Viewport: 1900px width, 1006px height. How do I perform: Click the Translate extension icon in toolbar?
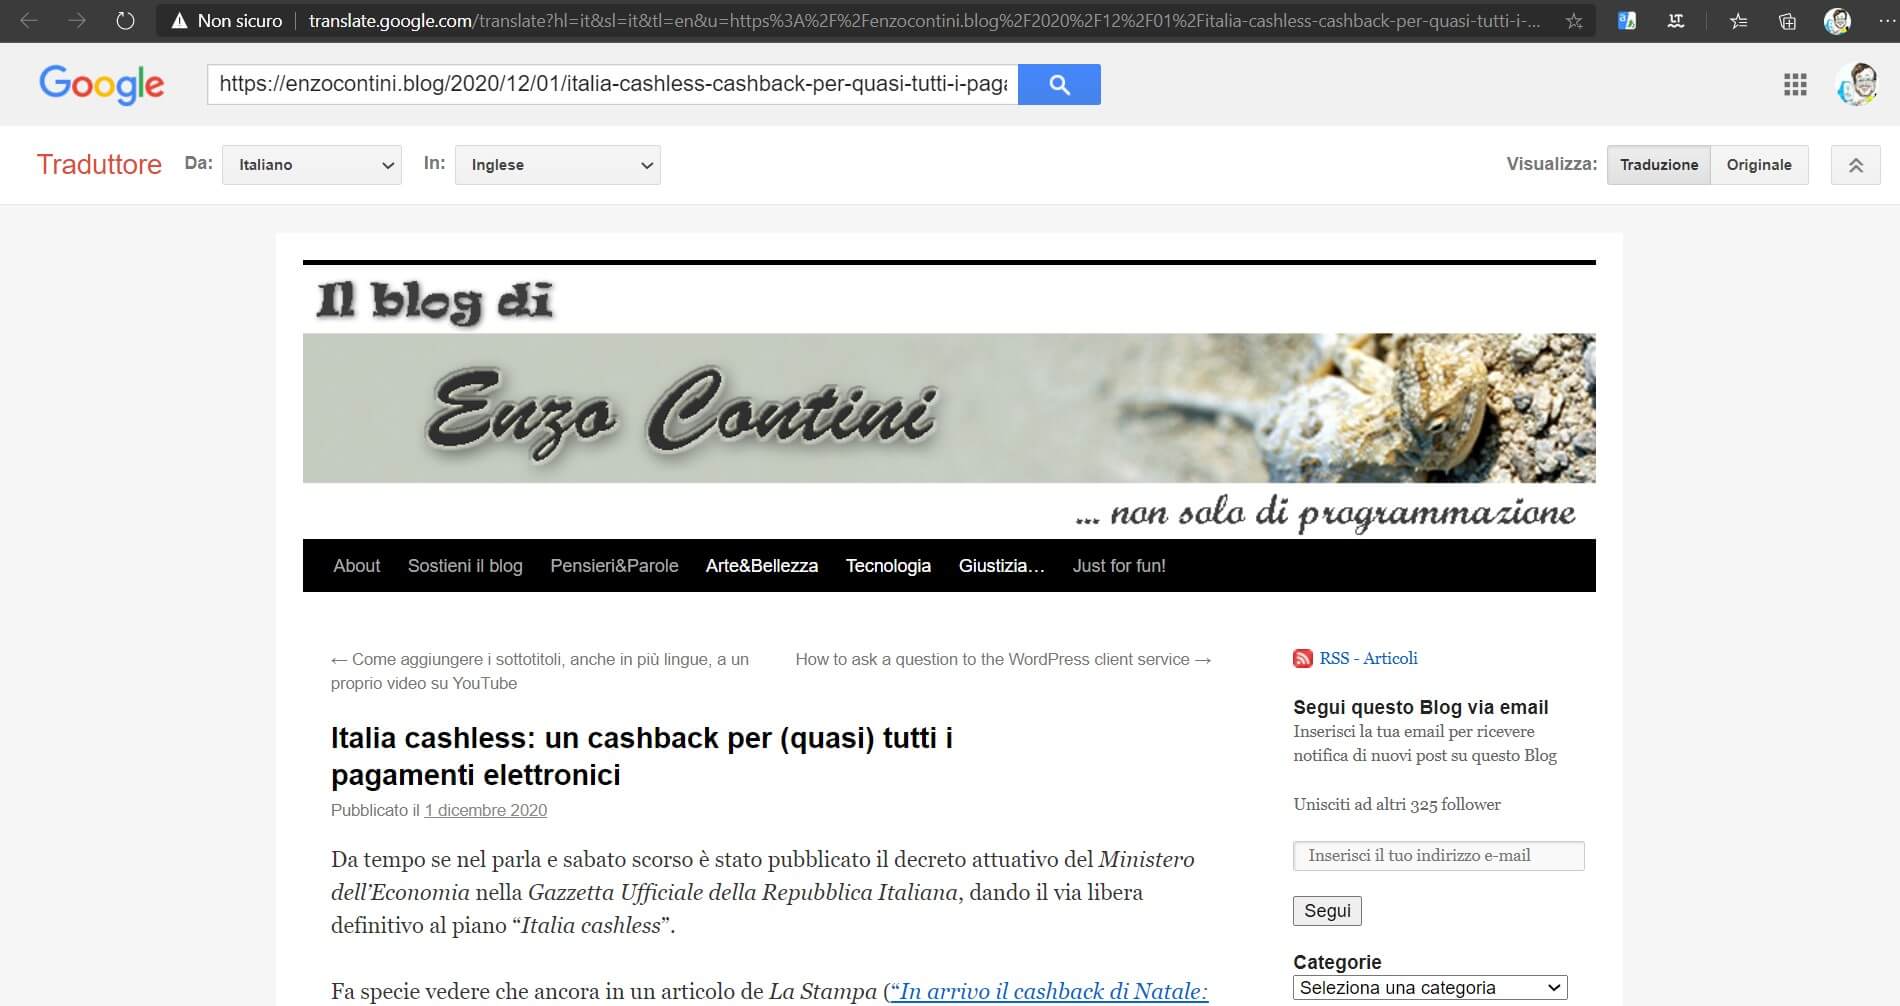coord(1627,21)
